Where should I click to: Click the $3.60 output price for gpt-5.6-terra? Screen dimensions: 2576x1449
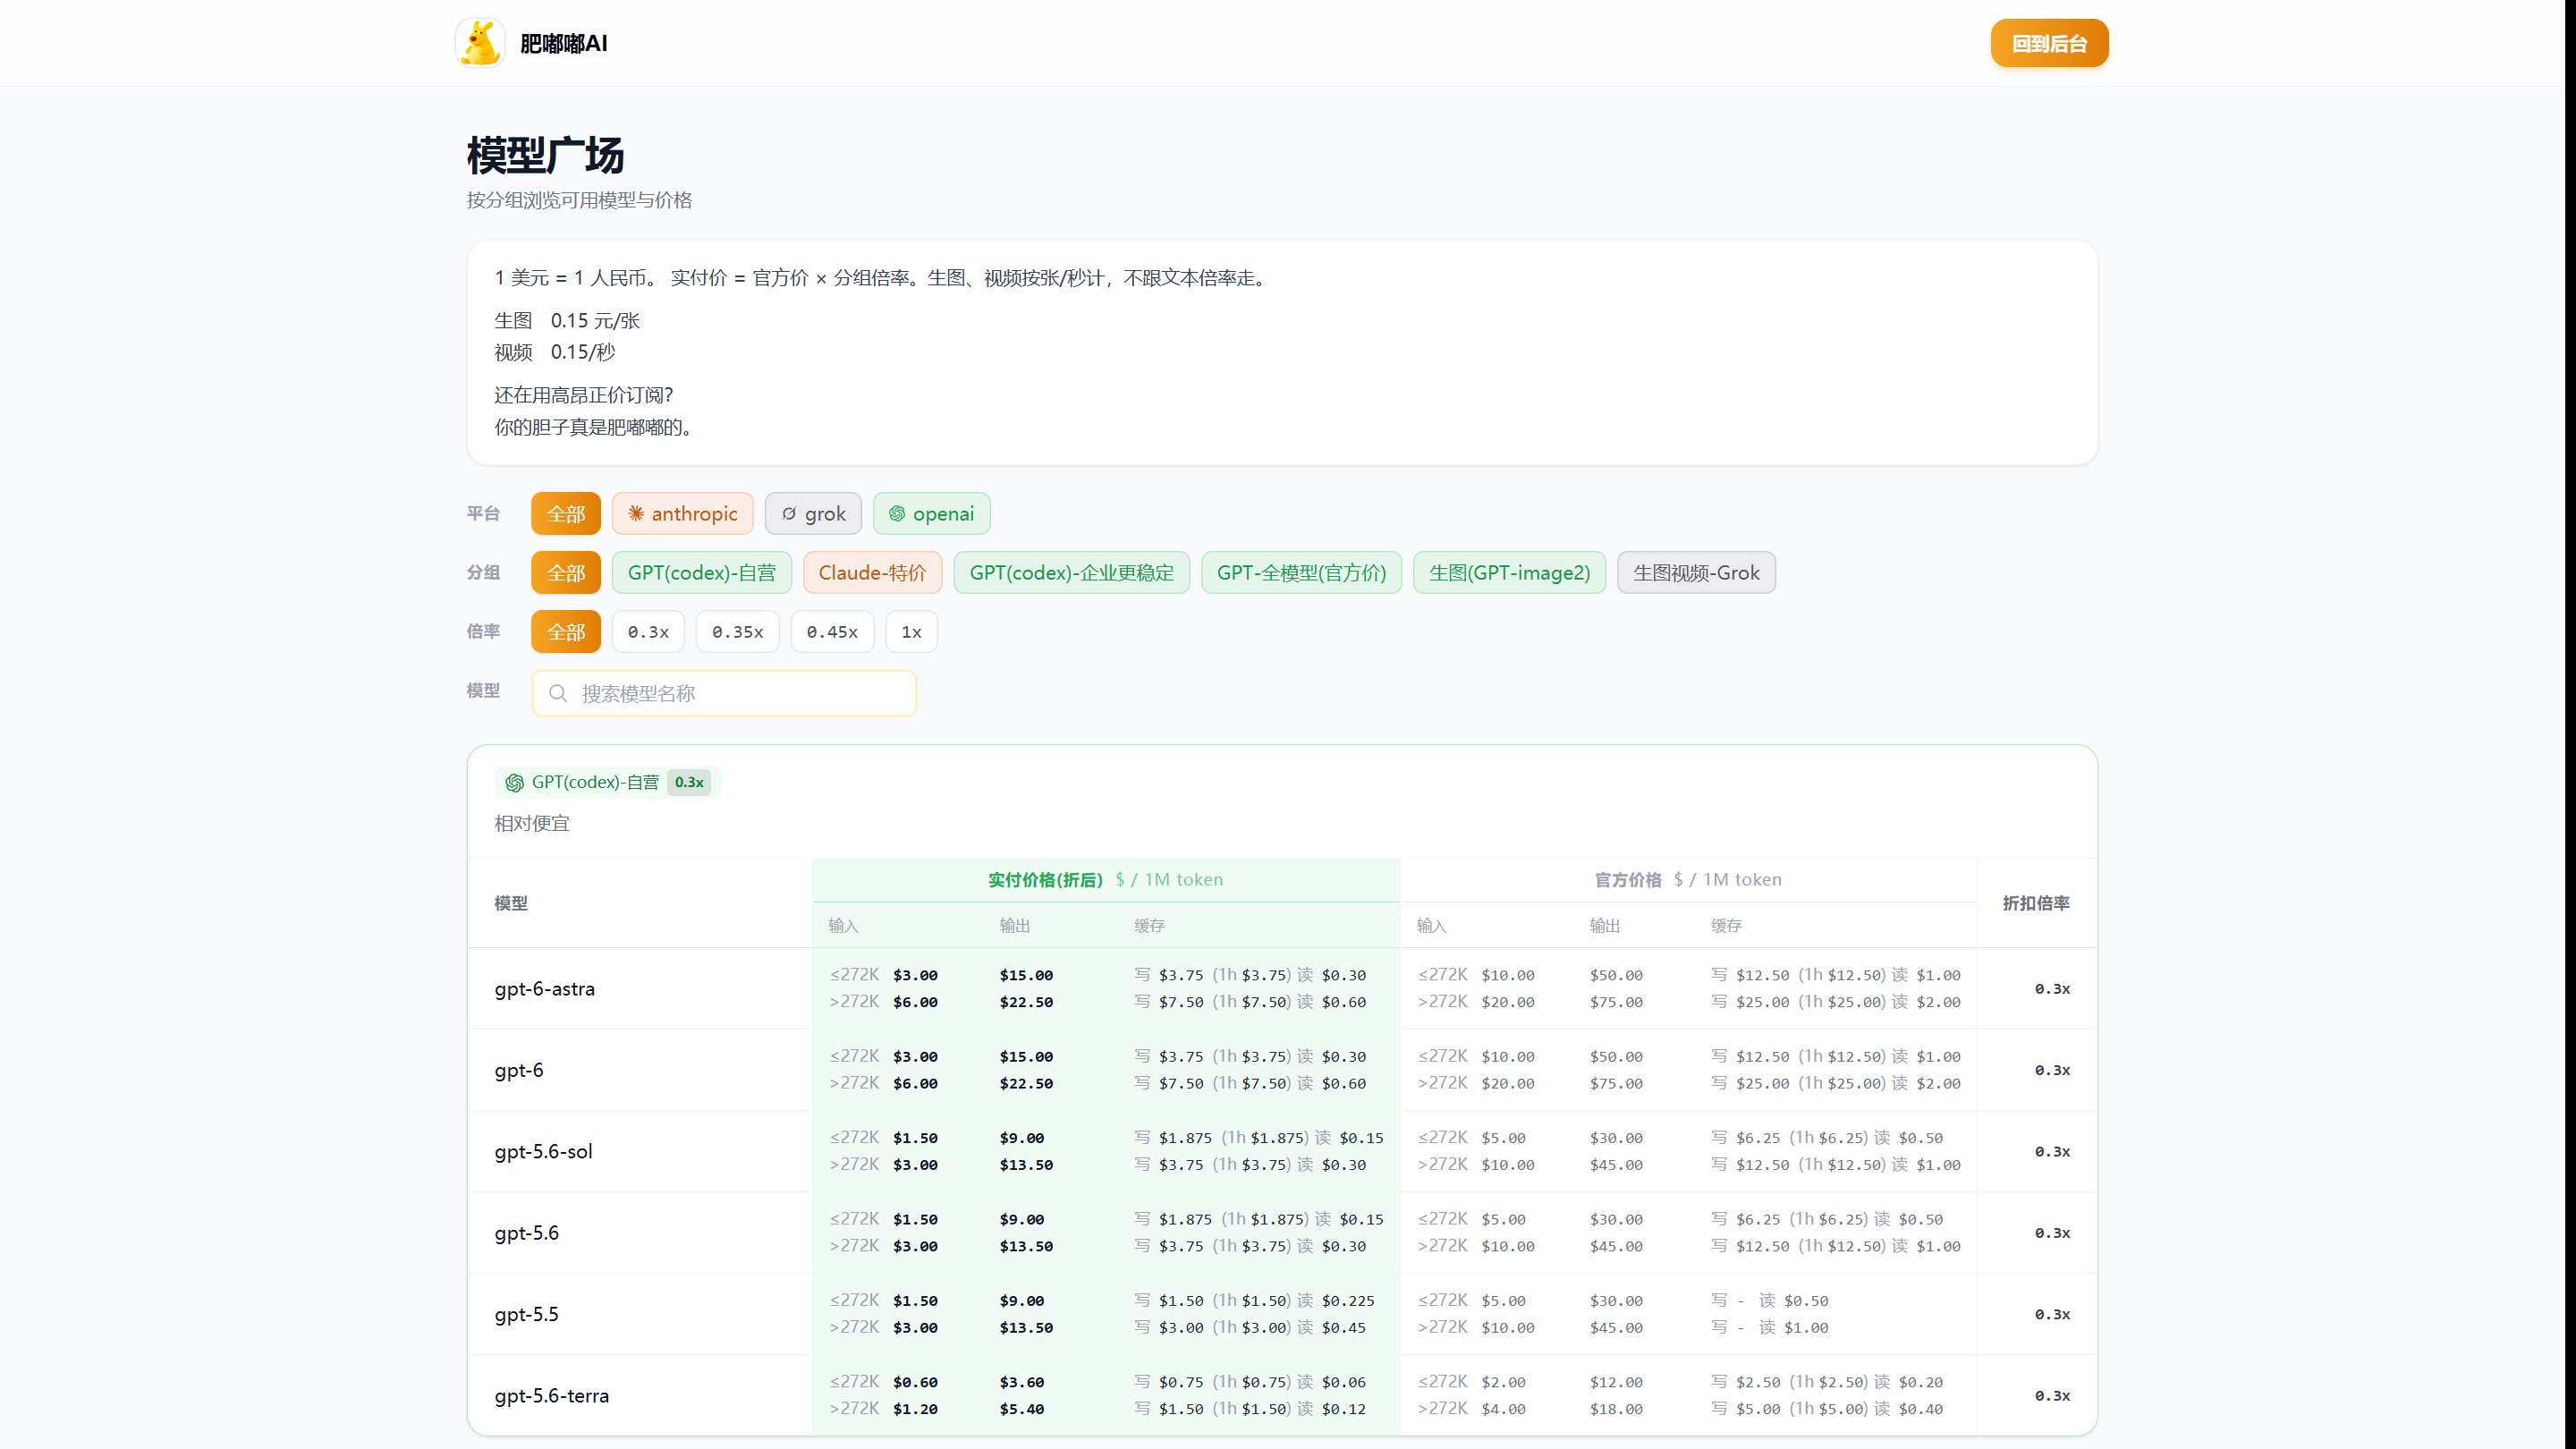click(x=1022, y=1382)
